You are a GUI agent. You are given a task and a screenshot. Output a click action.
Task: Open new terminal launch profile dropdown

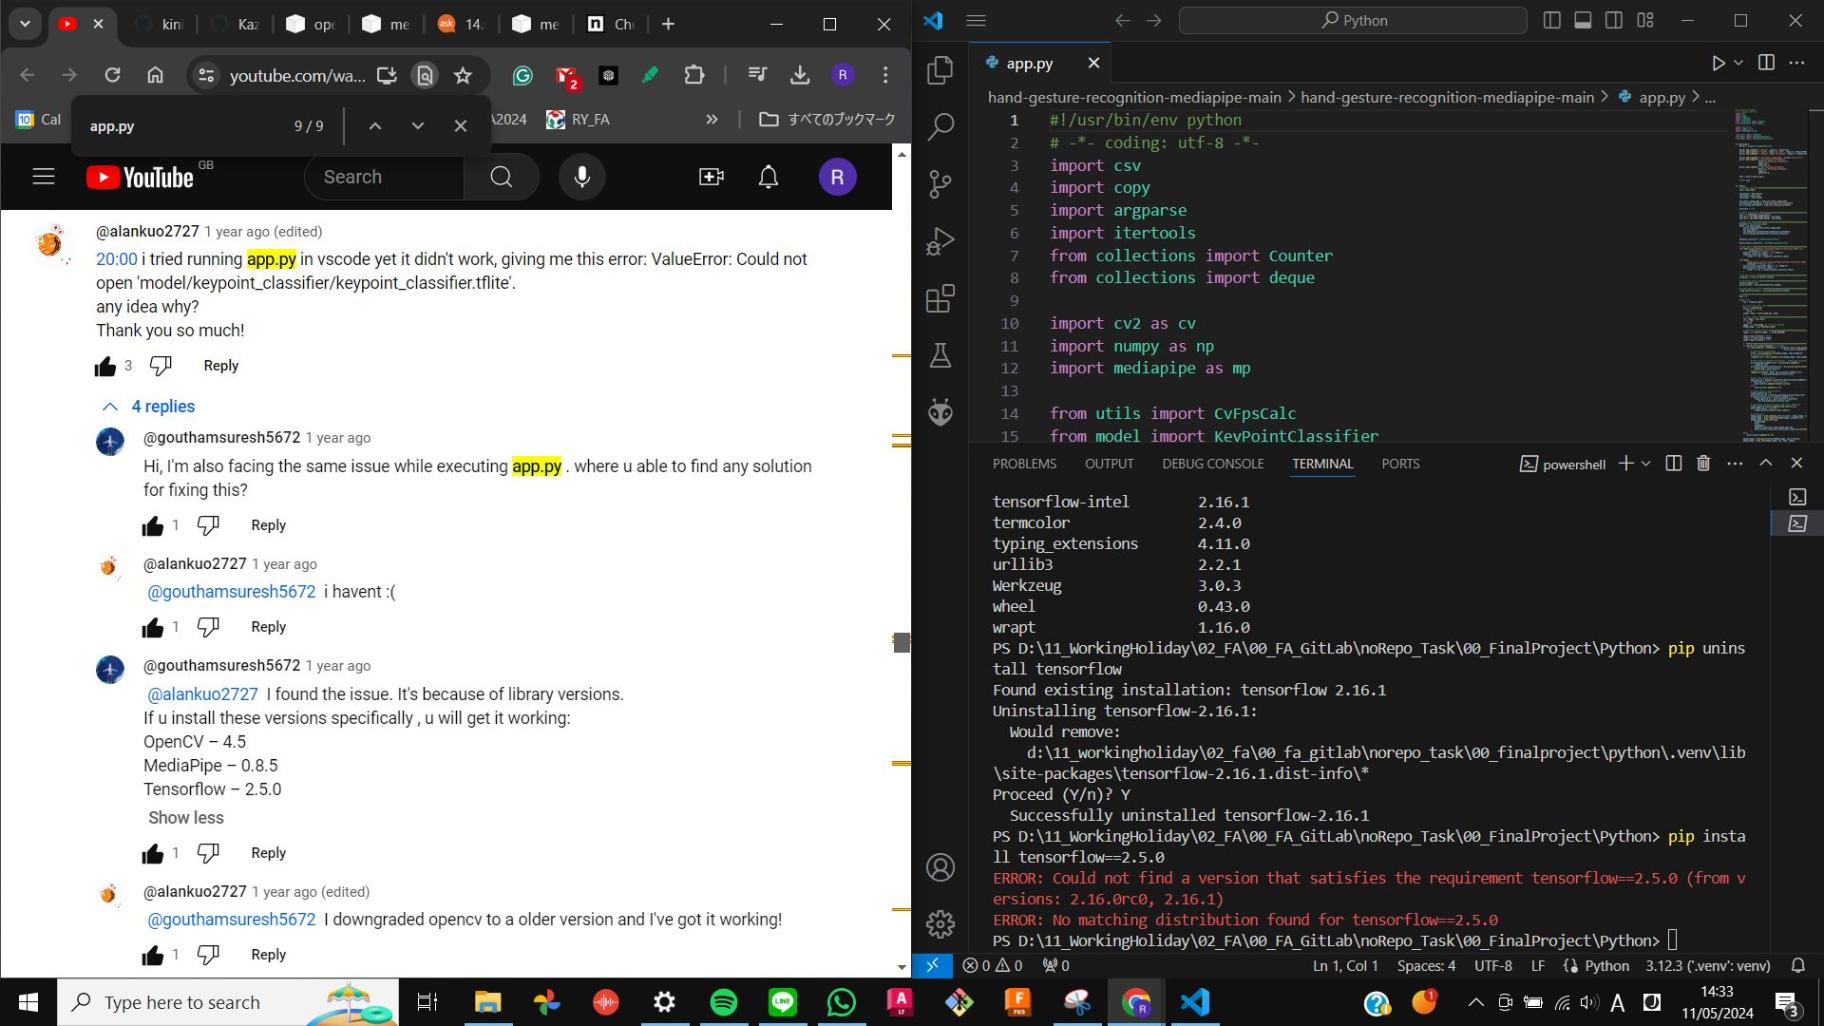click(x=1646, y=463)
